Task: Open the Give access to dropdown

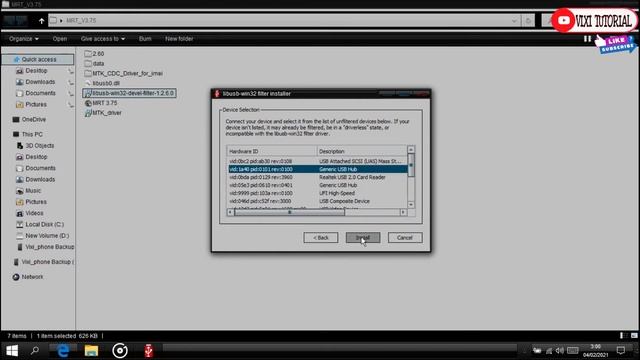Action: [x=103, y=39]
